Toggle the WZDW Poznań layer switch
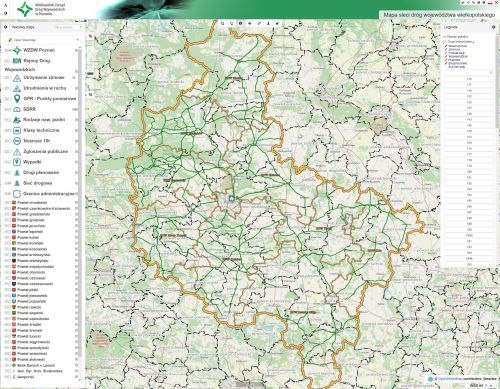The width and height of the screenshot is (500, 389). (x=7, y=50)
